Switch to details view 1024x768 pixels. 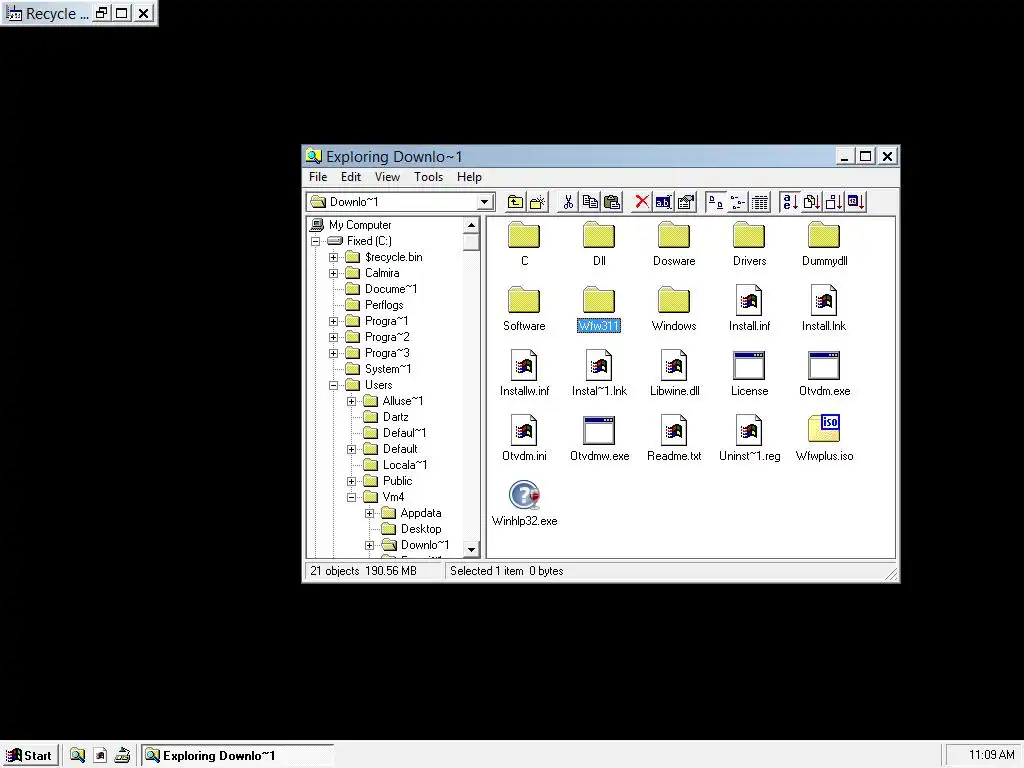760,202
